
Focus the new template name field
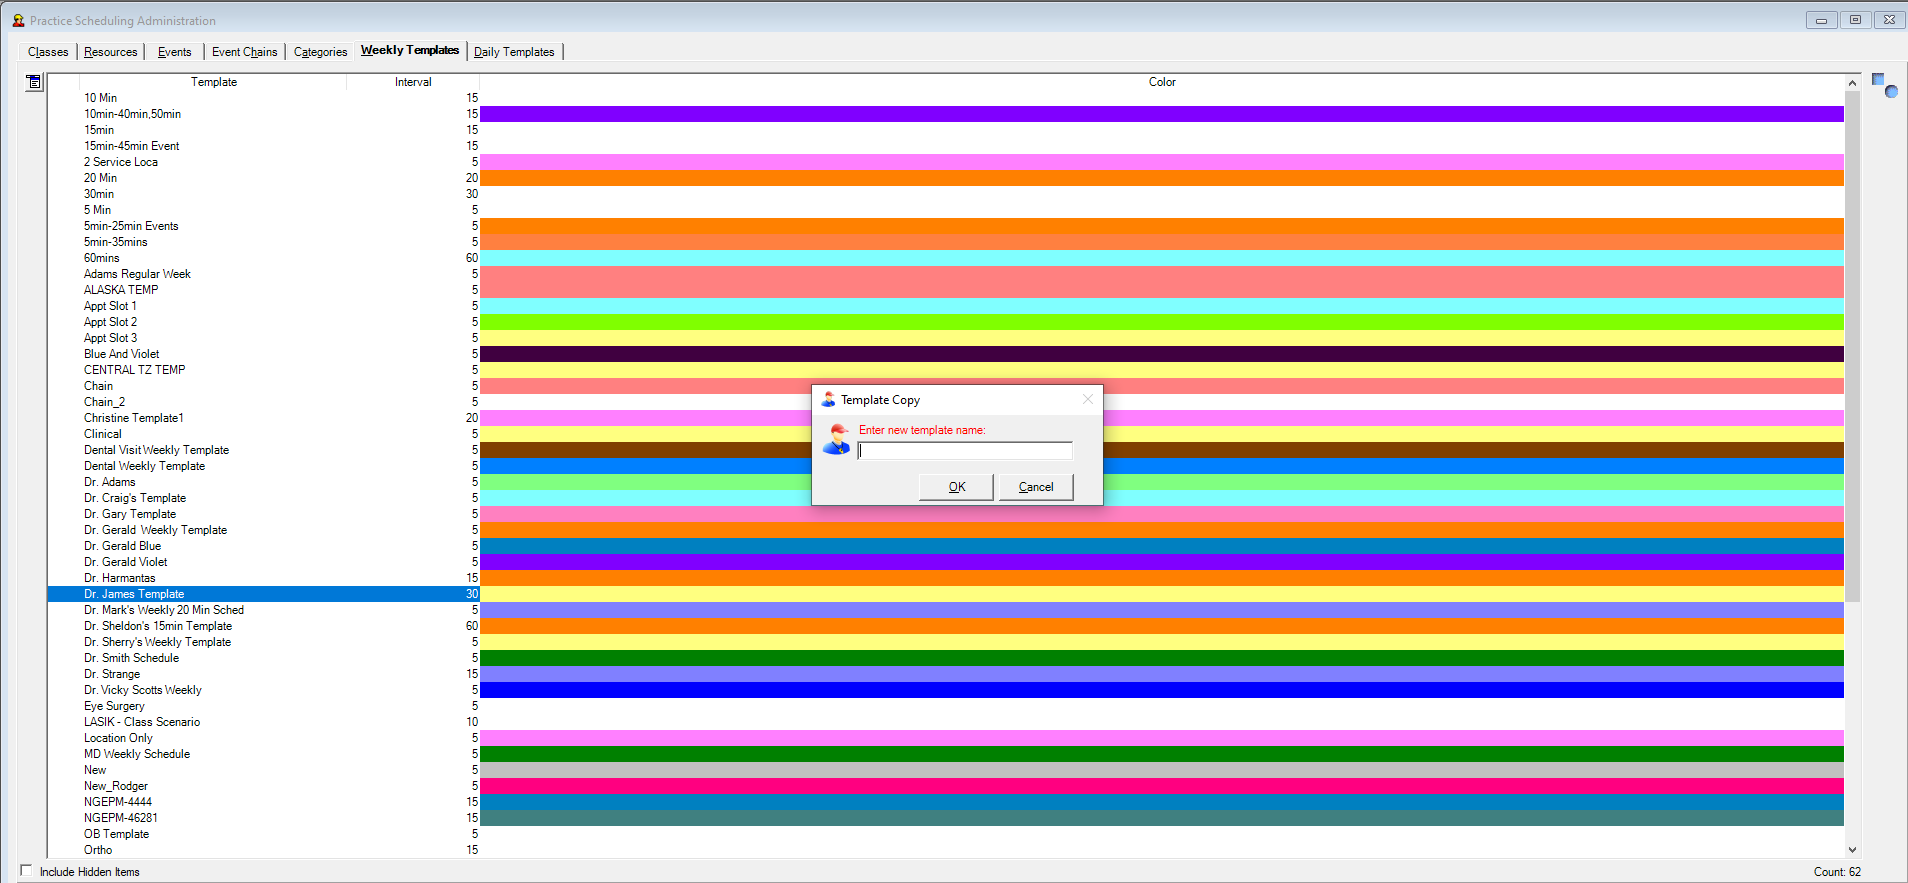coord(965,451)
